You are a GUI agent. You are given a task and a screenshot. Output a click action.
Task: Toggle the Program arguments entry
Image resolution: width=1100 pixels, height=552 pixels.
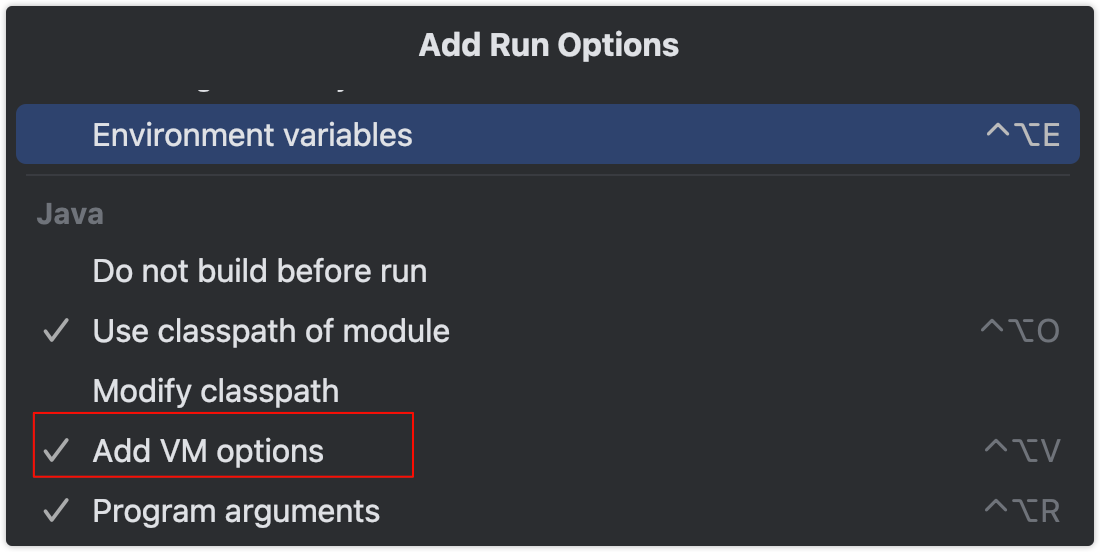click(x=236, y=511)
